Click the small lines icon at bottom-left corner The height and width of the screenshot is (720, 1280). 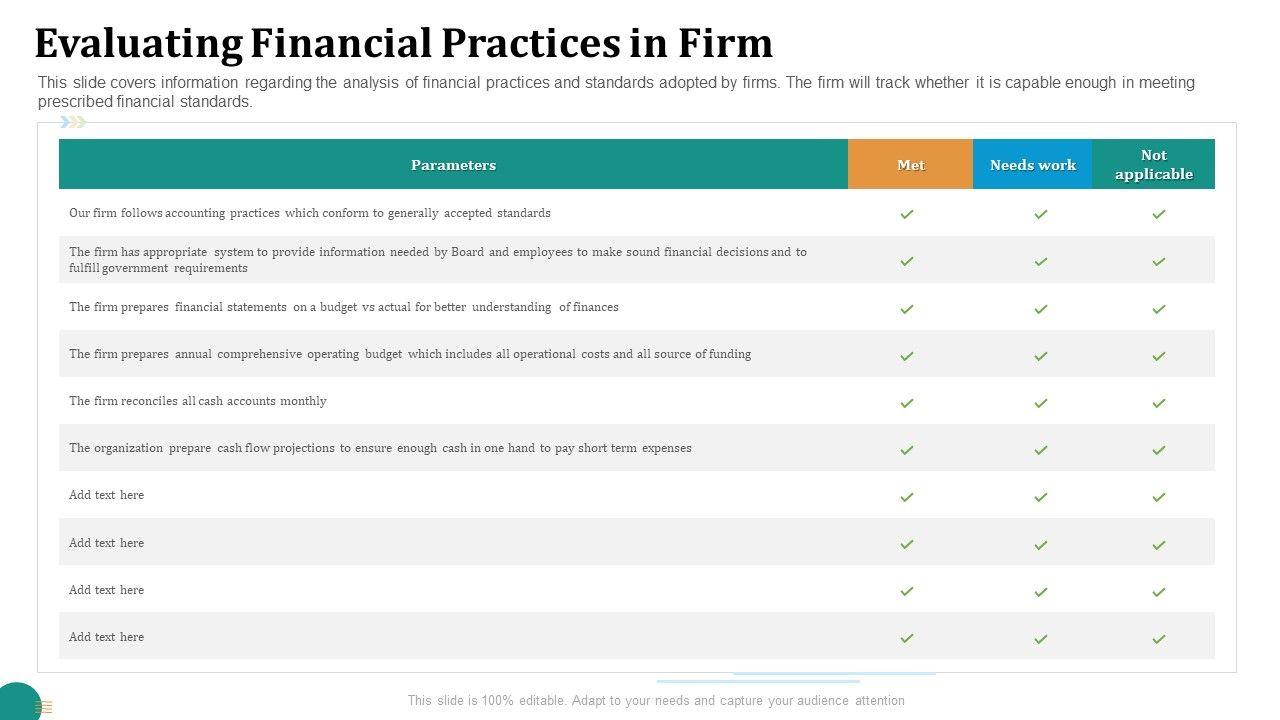pyautogui.click(x=44, y=707)
